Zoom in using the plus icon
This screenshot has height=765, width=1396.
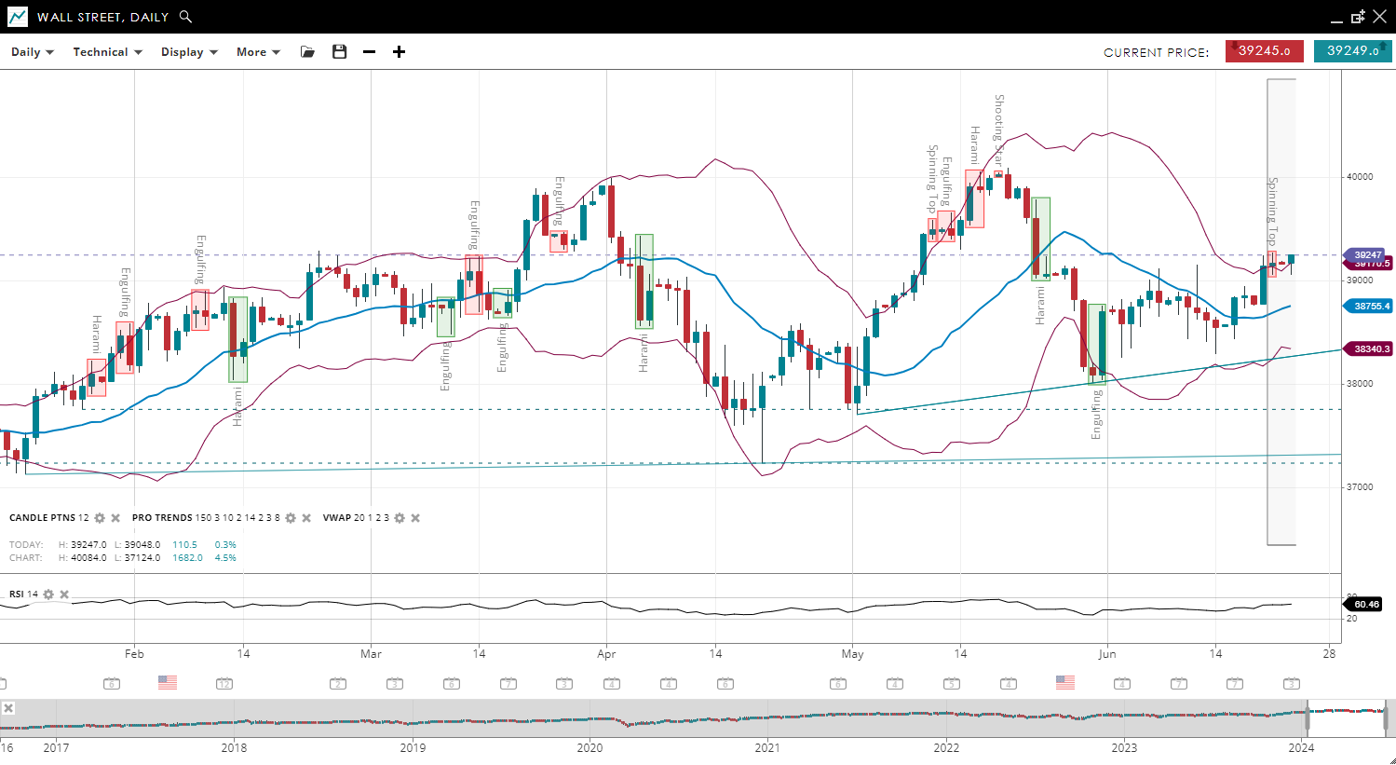[399, 52]
